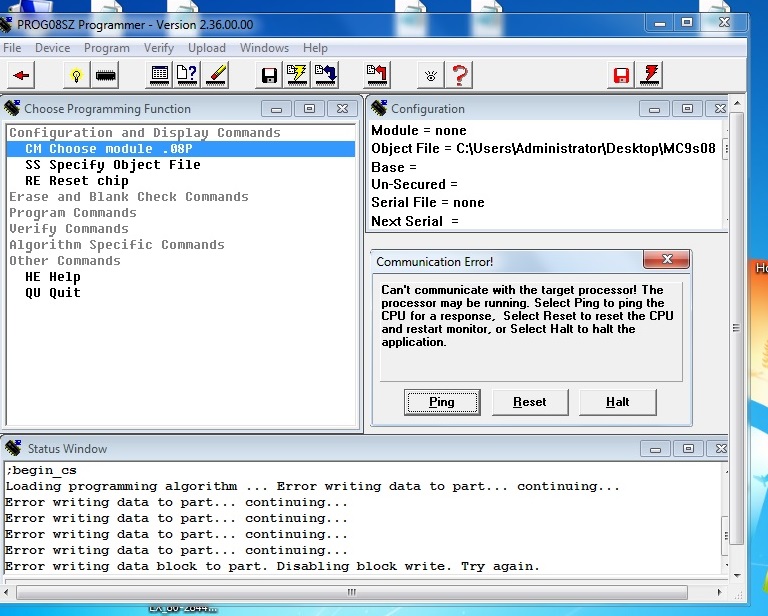This screenshot has width=768, height=616.
Task: Click the Status Window vertical scrollbar
Action: point(738,520)
